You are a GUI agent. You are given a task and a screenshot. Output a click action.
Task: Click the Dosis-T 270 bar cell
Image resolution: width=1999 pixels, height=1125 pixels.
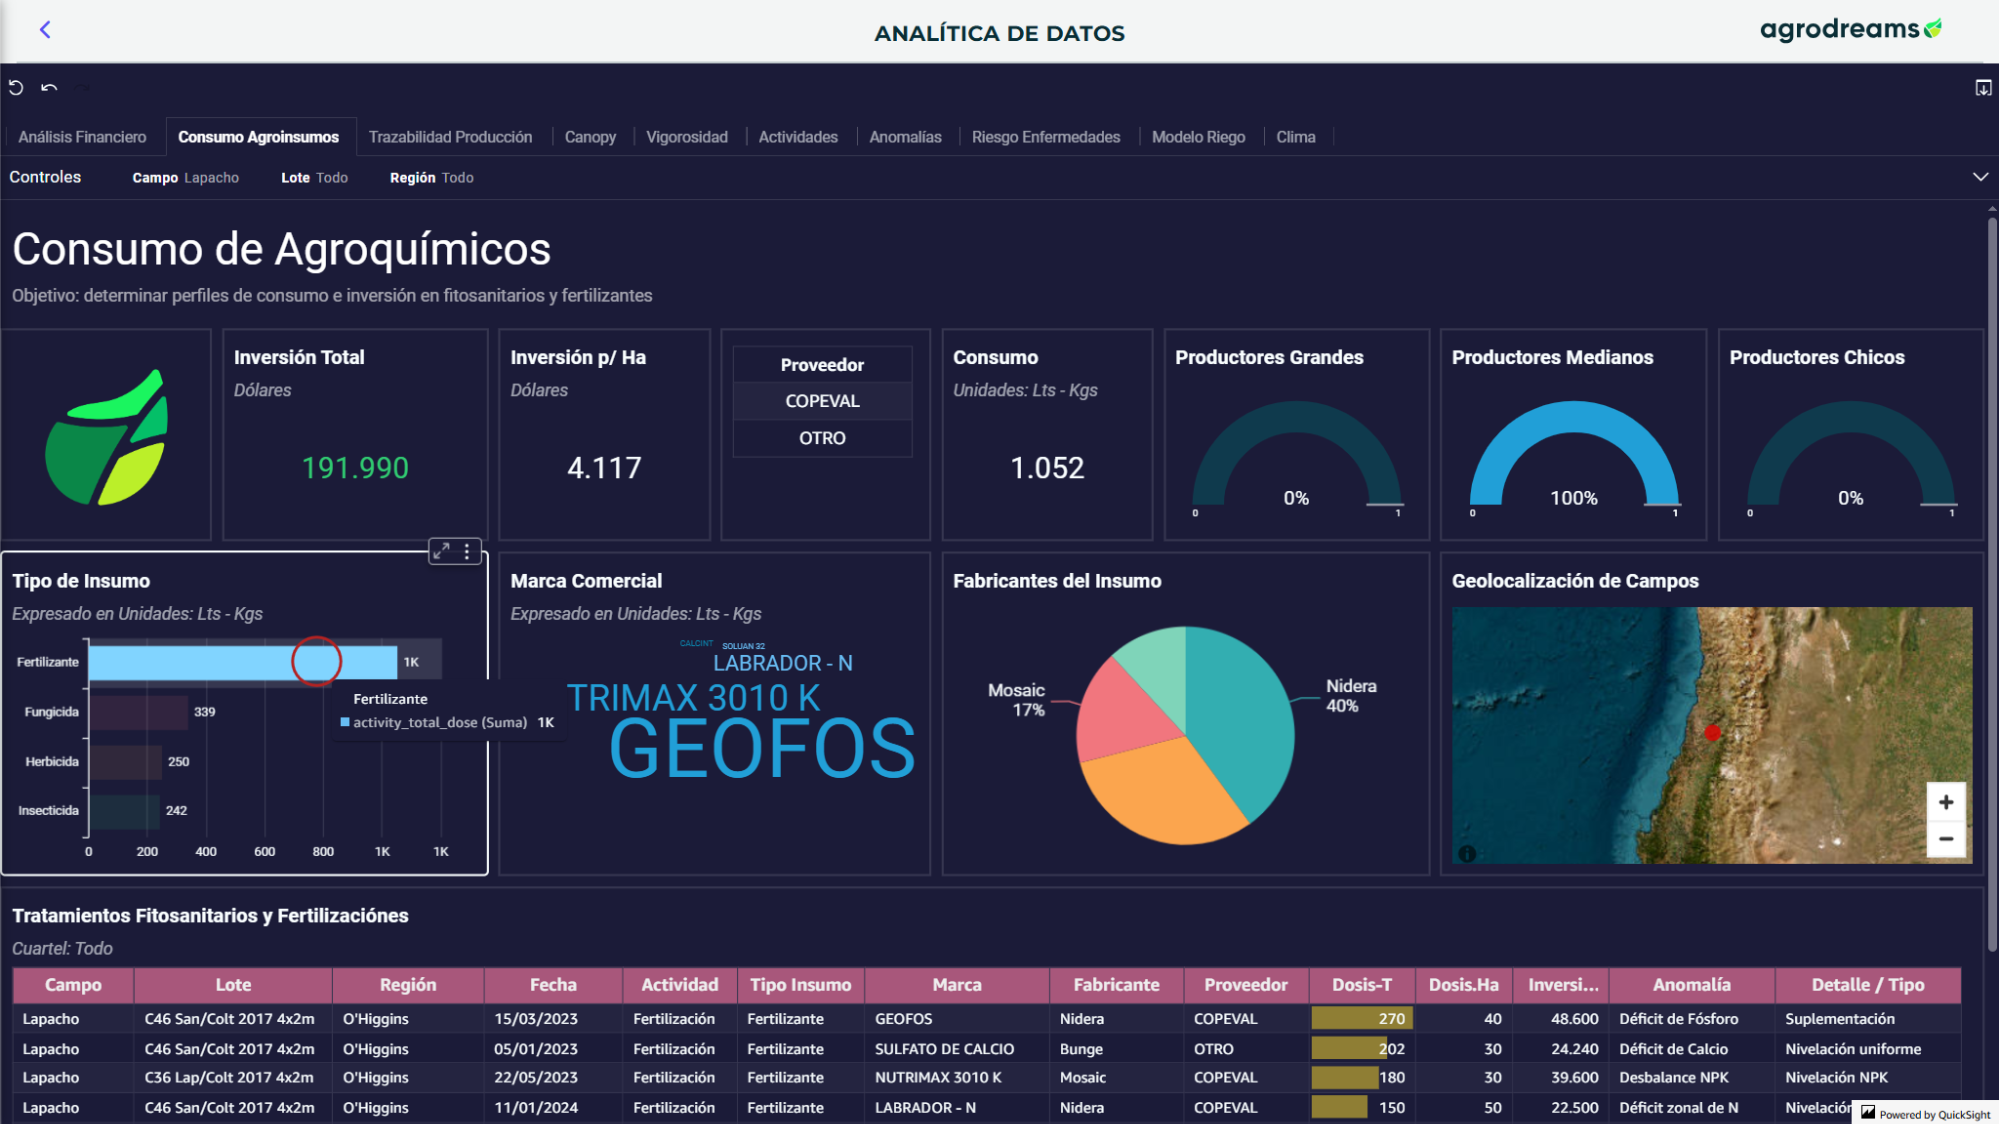(1361, 1019)
